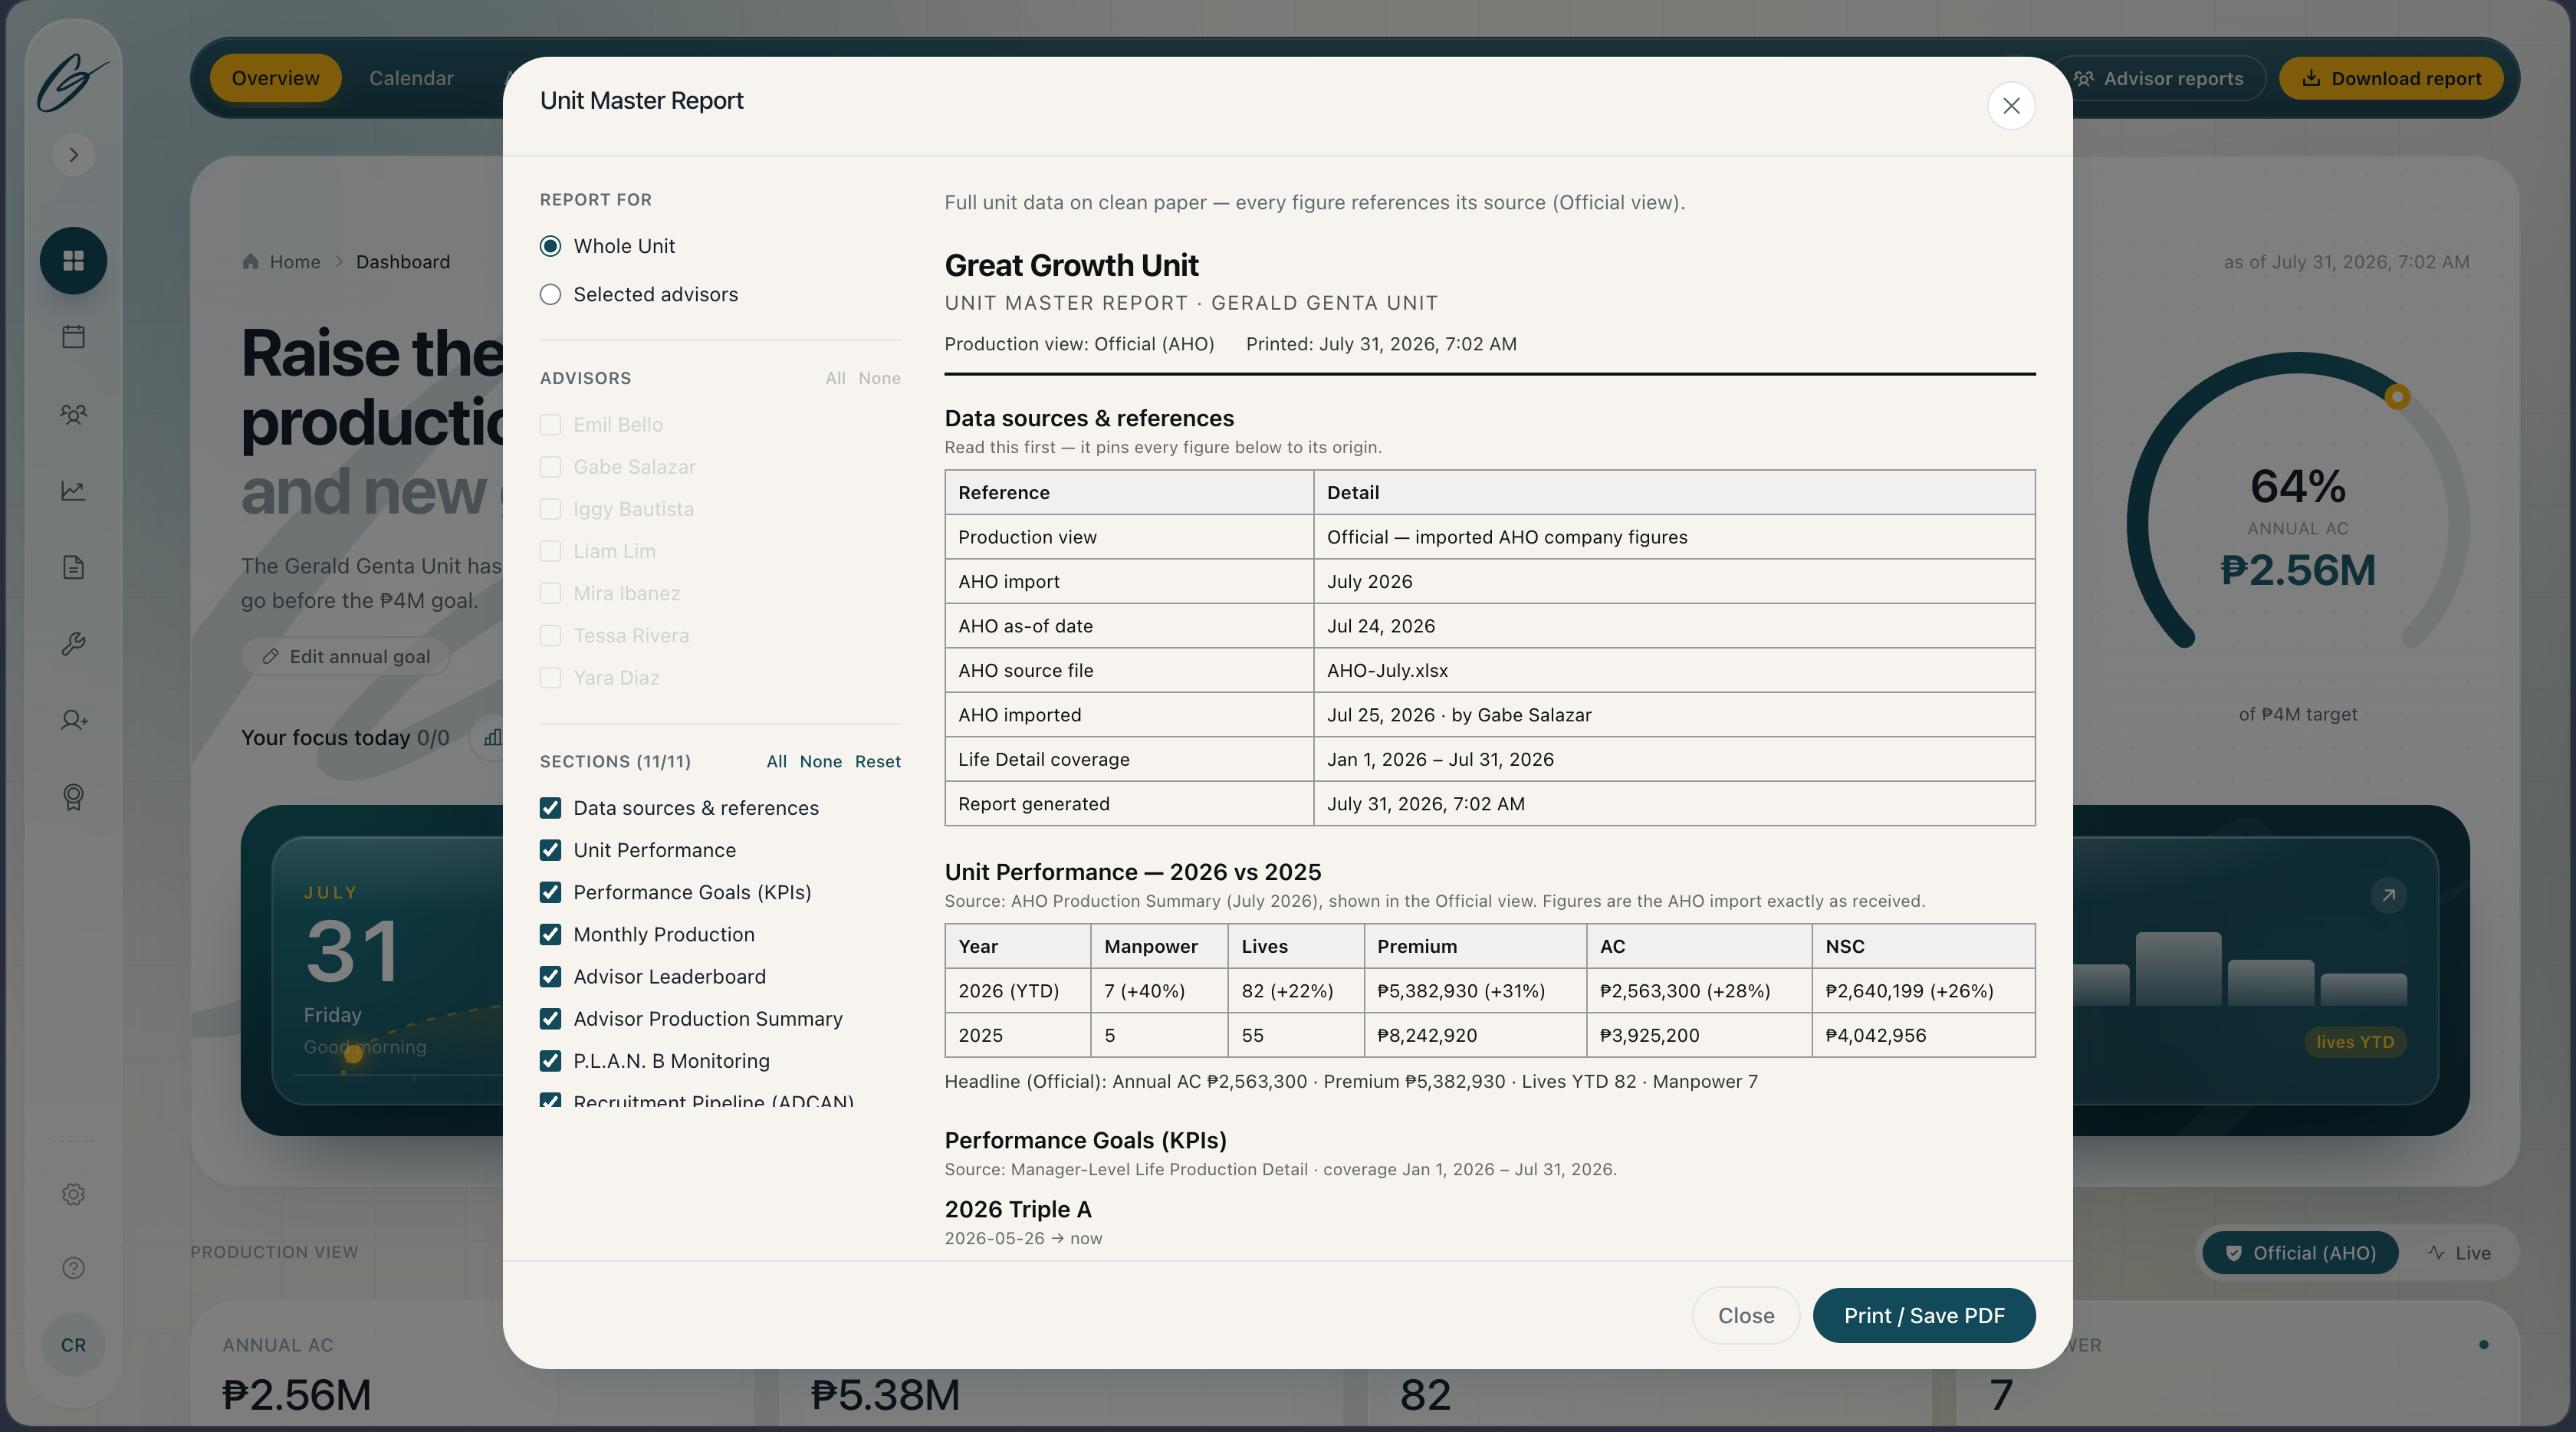The height and width of the screenshot is (1432, 2576).
Task: Click the Dashboard breadcrumb
Action: [x=403, y=261]
